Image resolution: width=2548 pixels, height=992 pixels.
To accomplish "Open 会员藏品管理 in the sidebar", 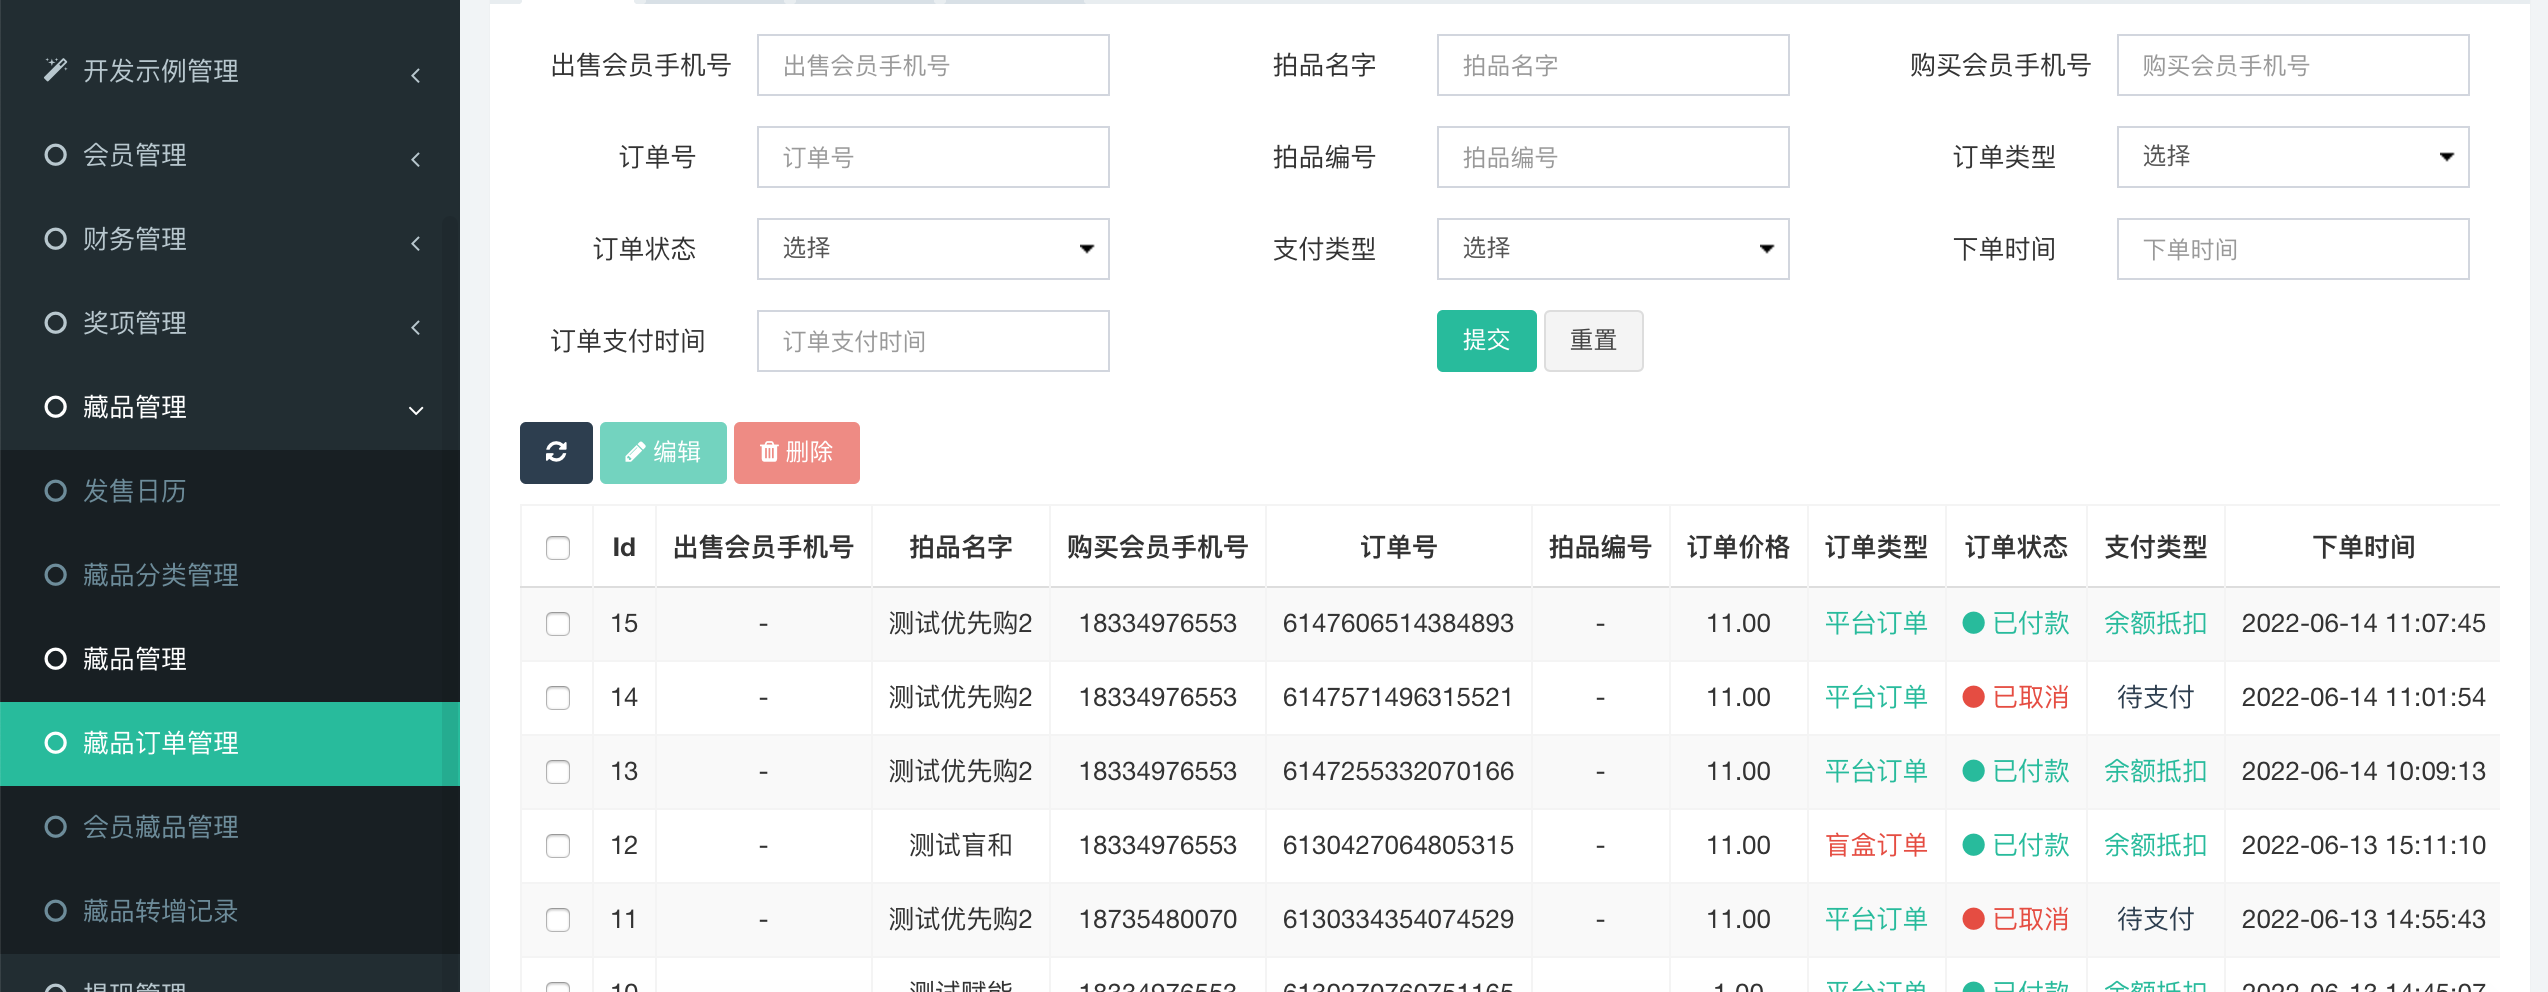I will point(230,827).
